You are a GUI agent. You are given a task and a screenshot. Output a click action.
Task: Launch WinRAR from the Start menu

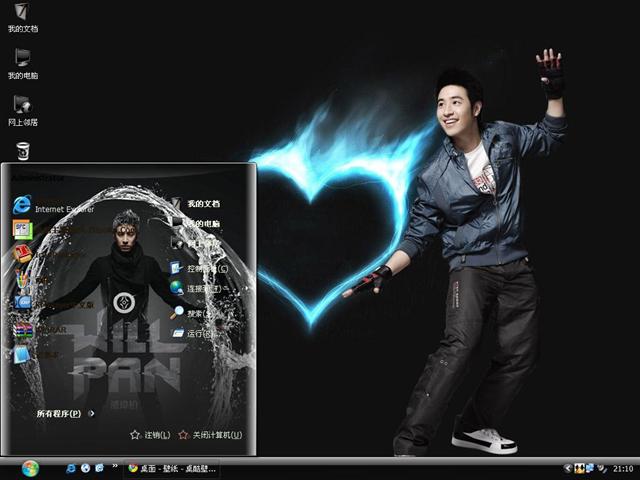40,329
